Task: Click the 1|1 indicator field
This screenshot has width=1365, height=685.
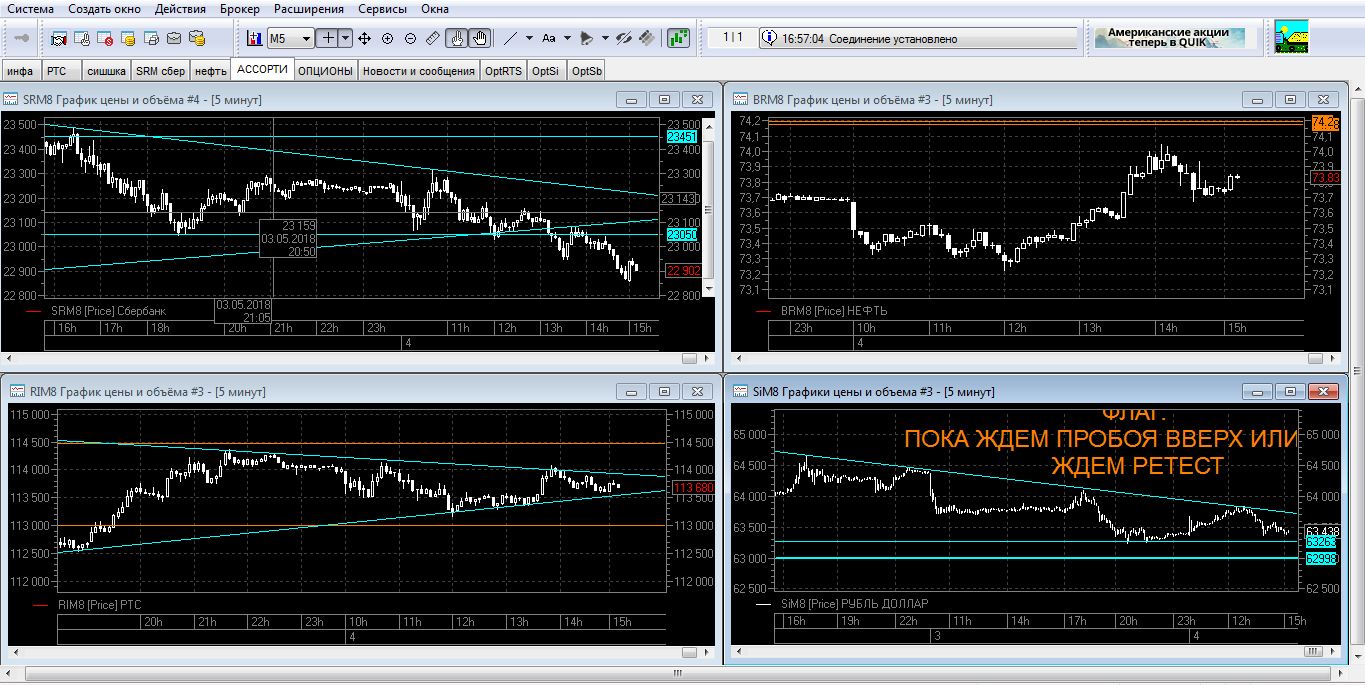Action: pyautogui.click(x=733, y=38)
